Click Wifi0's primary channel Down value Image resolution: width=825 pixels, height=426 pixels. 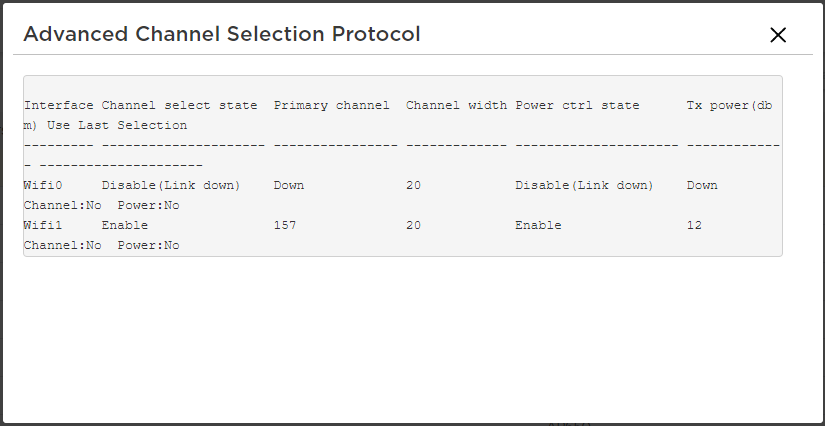click(x=289, y=186)
